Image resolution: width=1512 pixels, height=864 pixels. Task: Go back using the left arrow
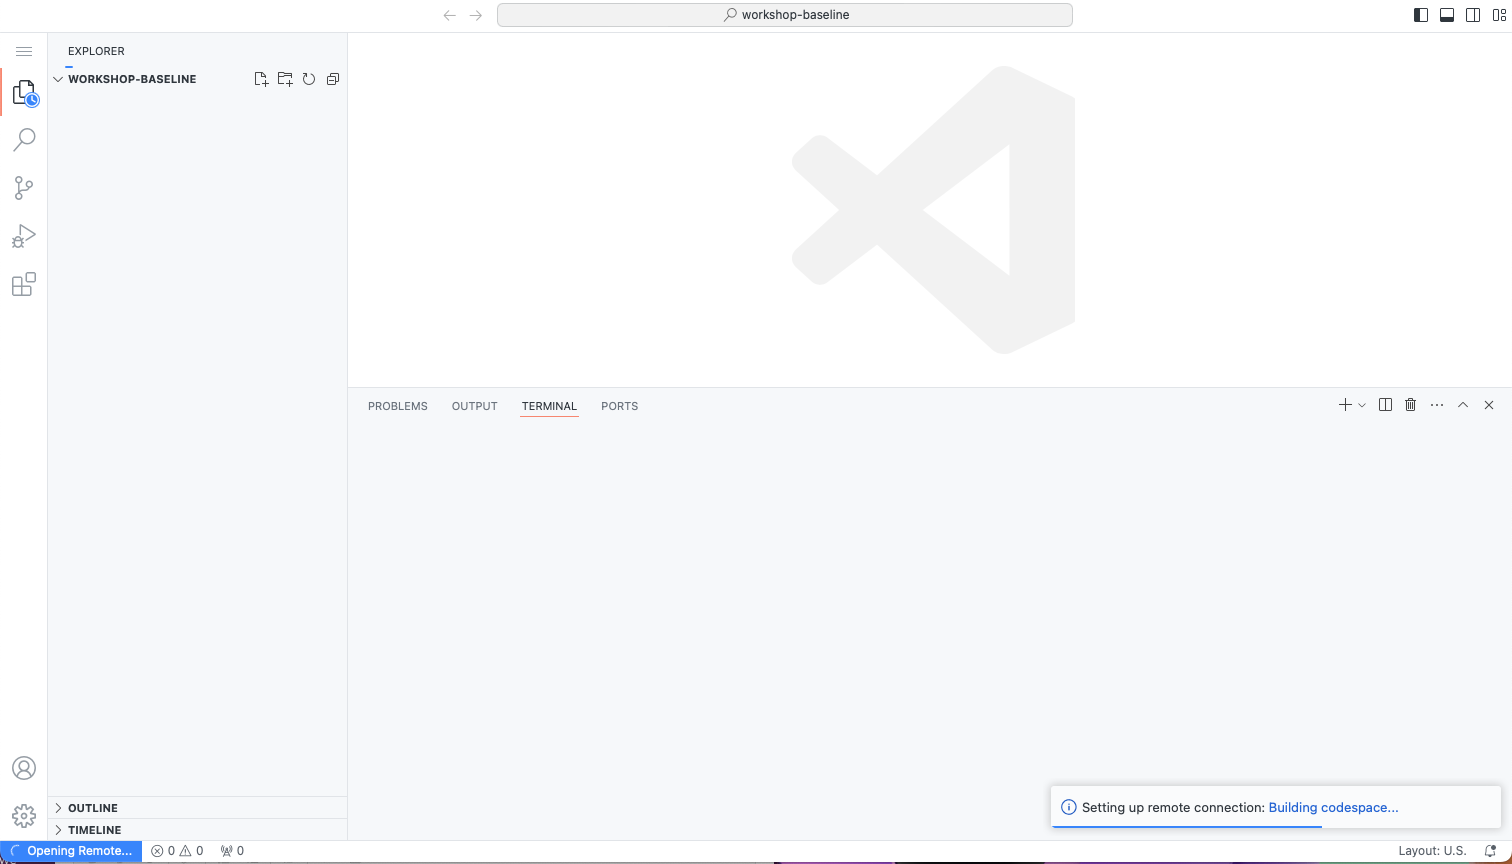coord(450,15)
